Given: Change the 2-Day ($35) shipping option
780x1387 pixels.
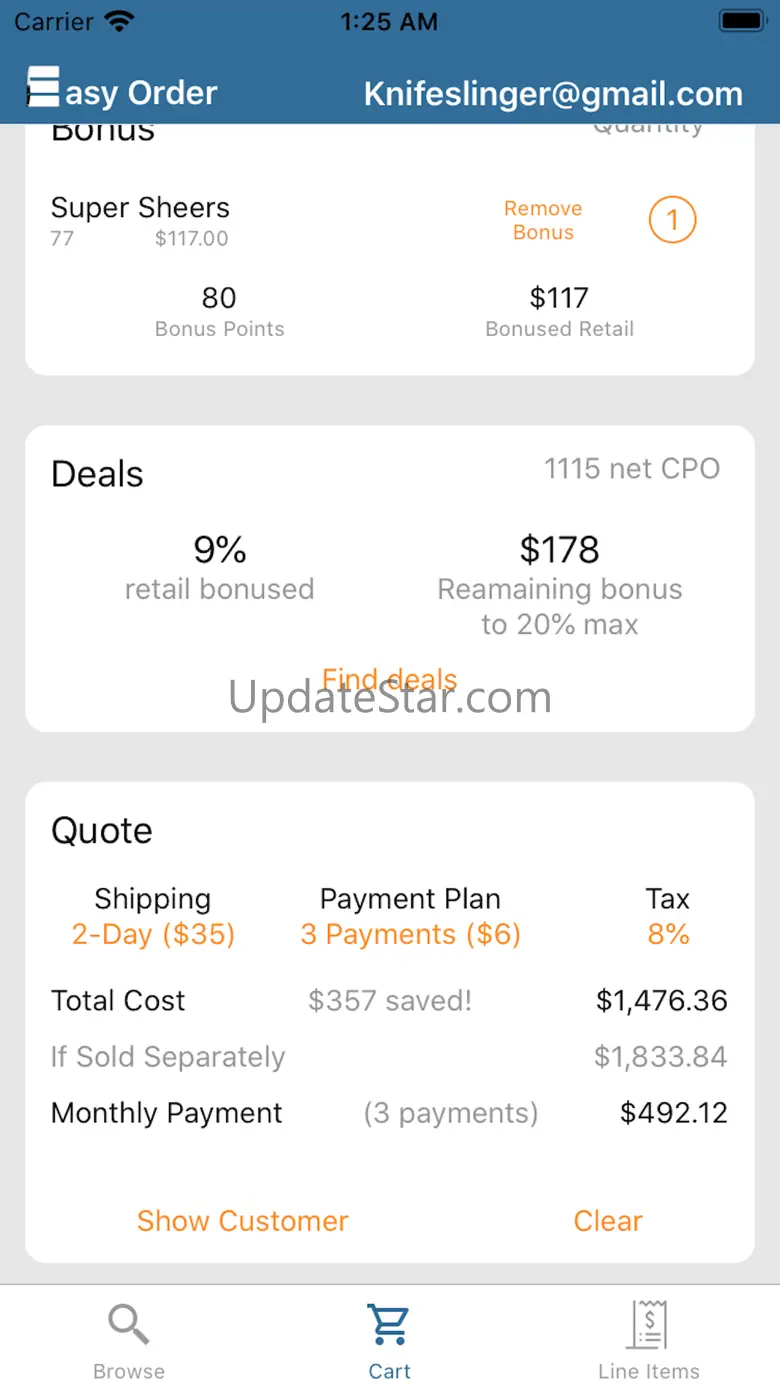Looking at the screenshot, I should click(x=153, y=935).
